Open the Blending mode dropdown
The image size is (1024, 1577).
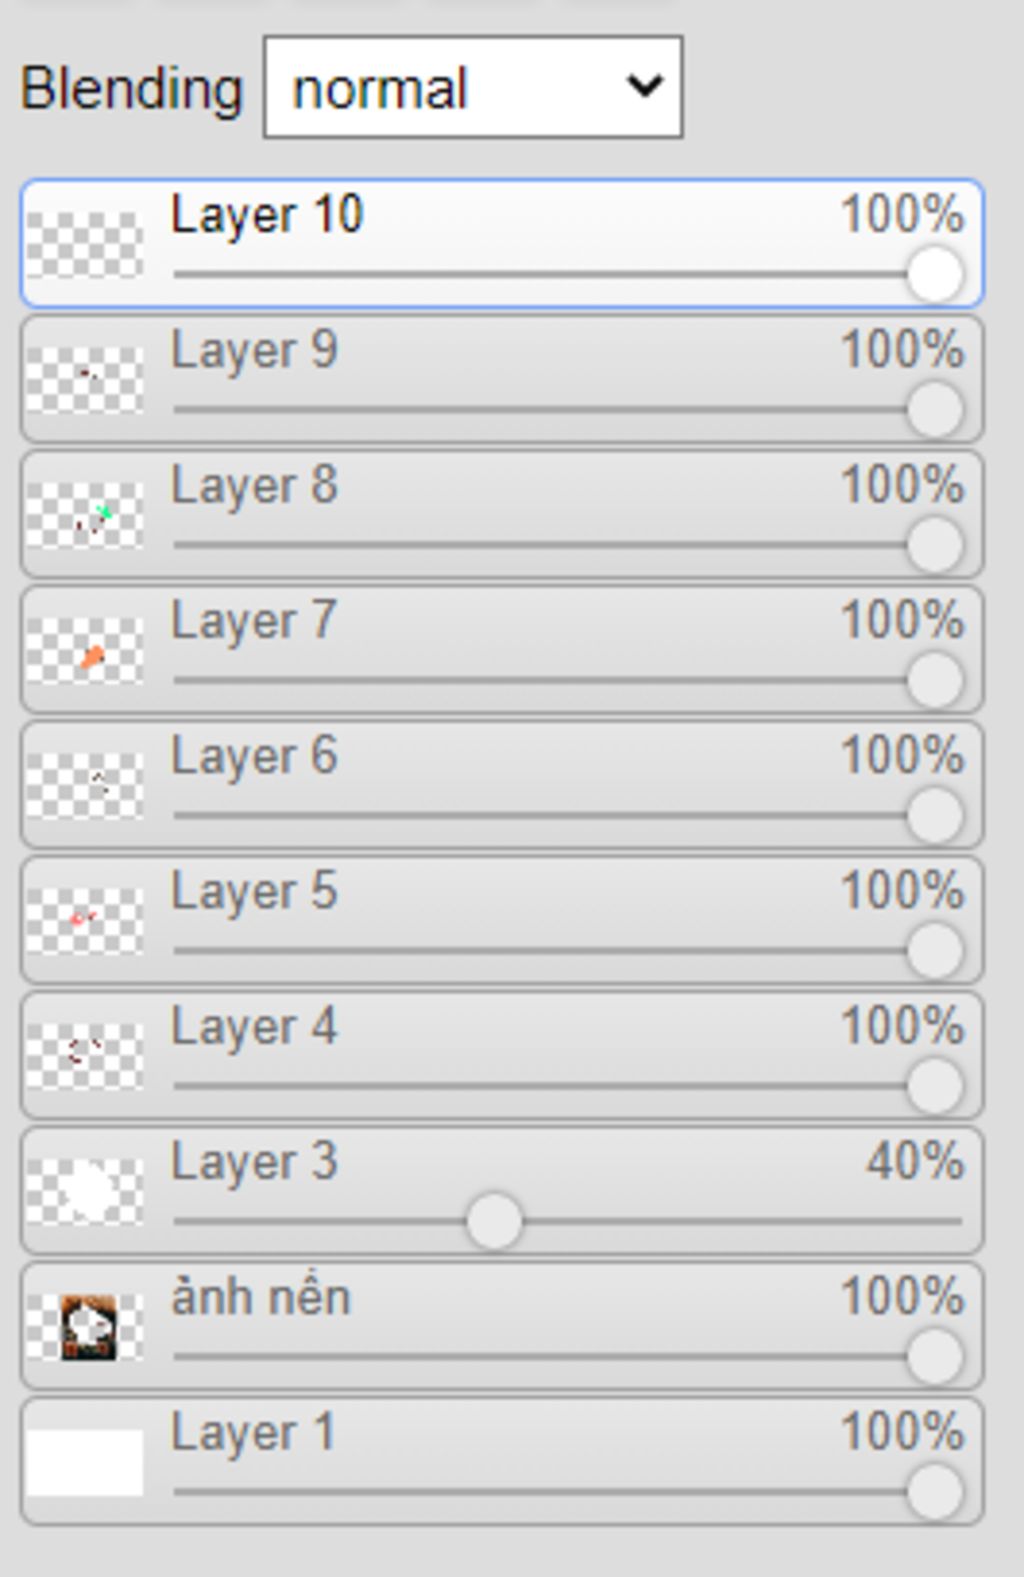(473, 87)
